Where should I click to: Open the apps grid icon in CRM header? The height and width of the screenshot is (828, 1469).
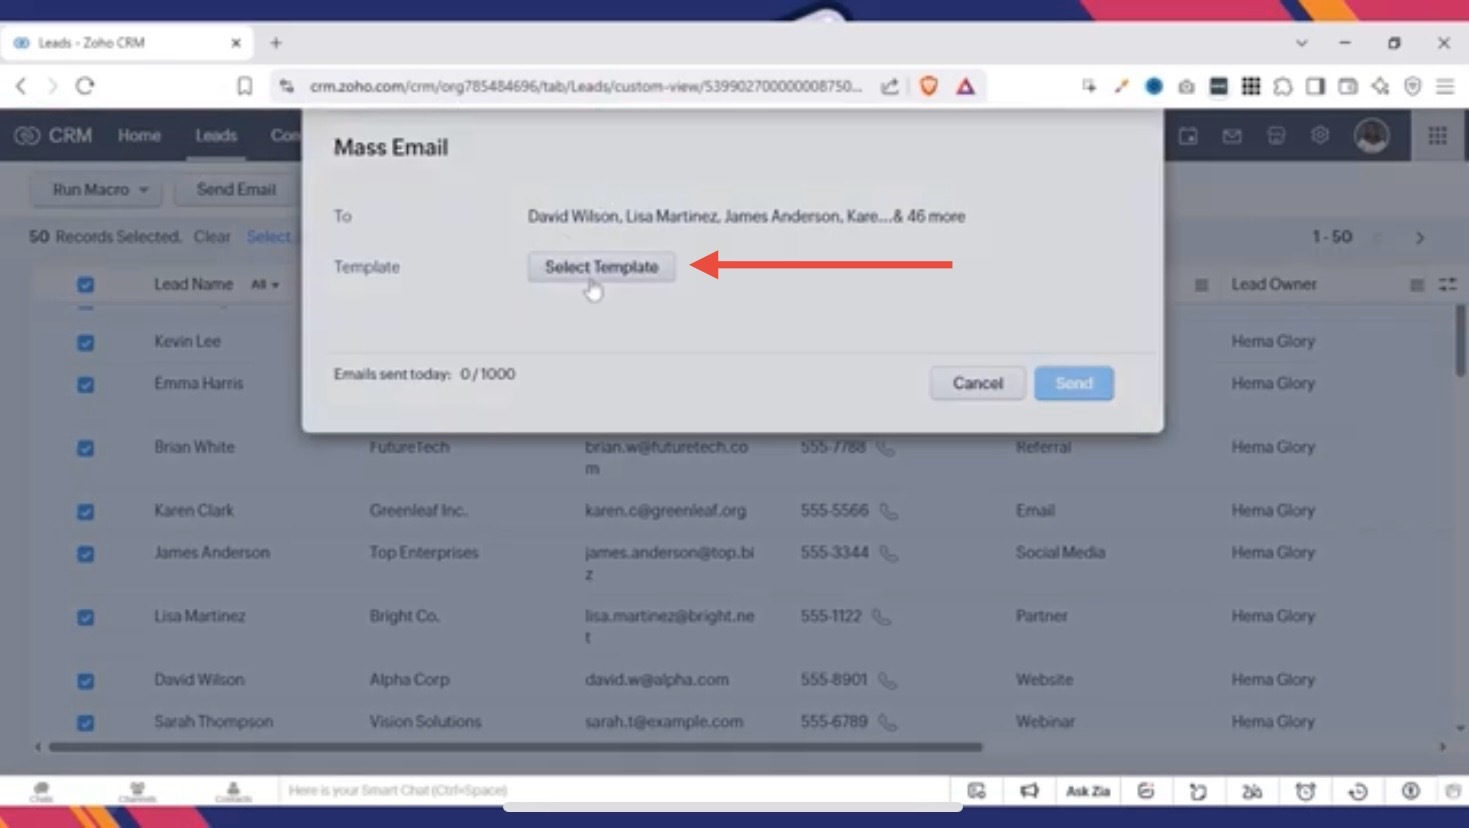[1437, 136]
